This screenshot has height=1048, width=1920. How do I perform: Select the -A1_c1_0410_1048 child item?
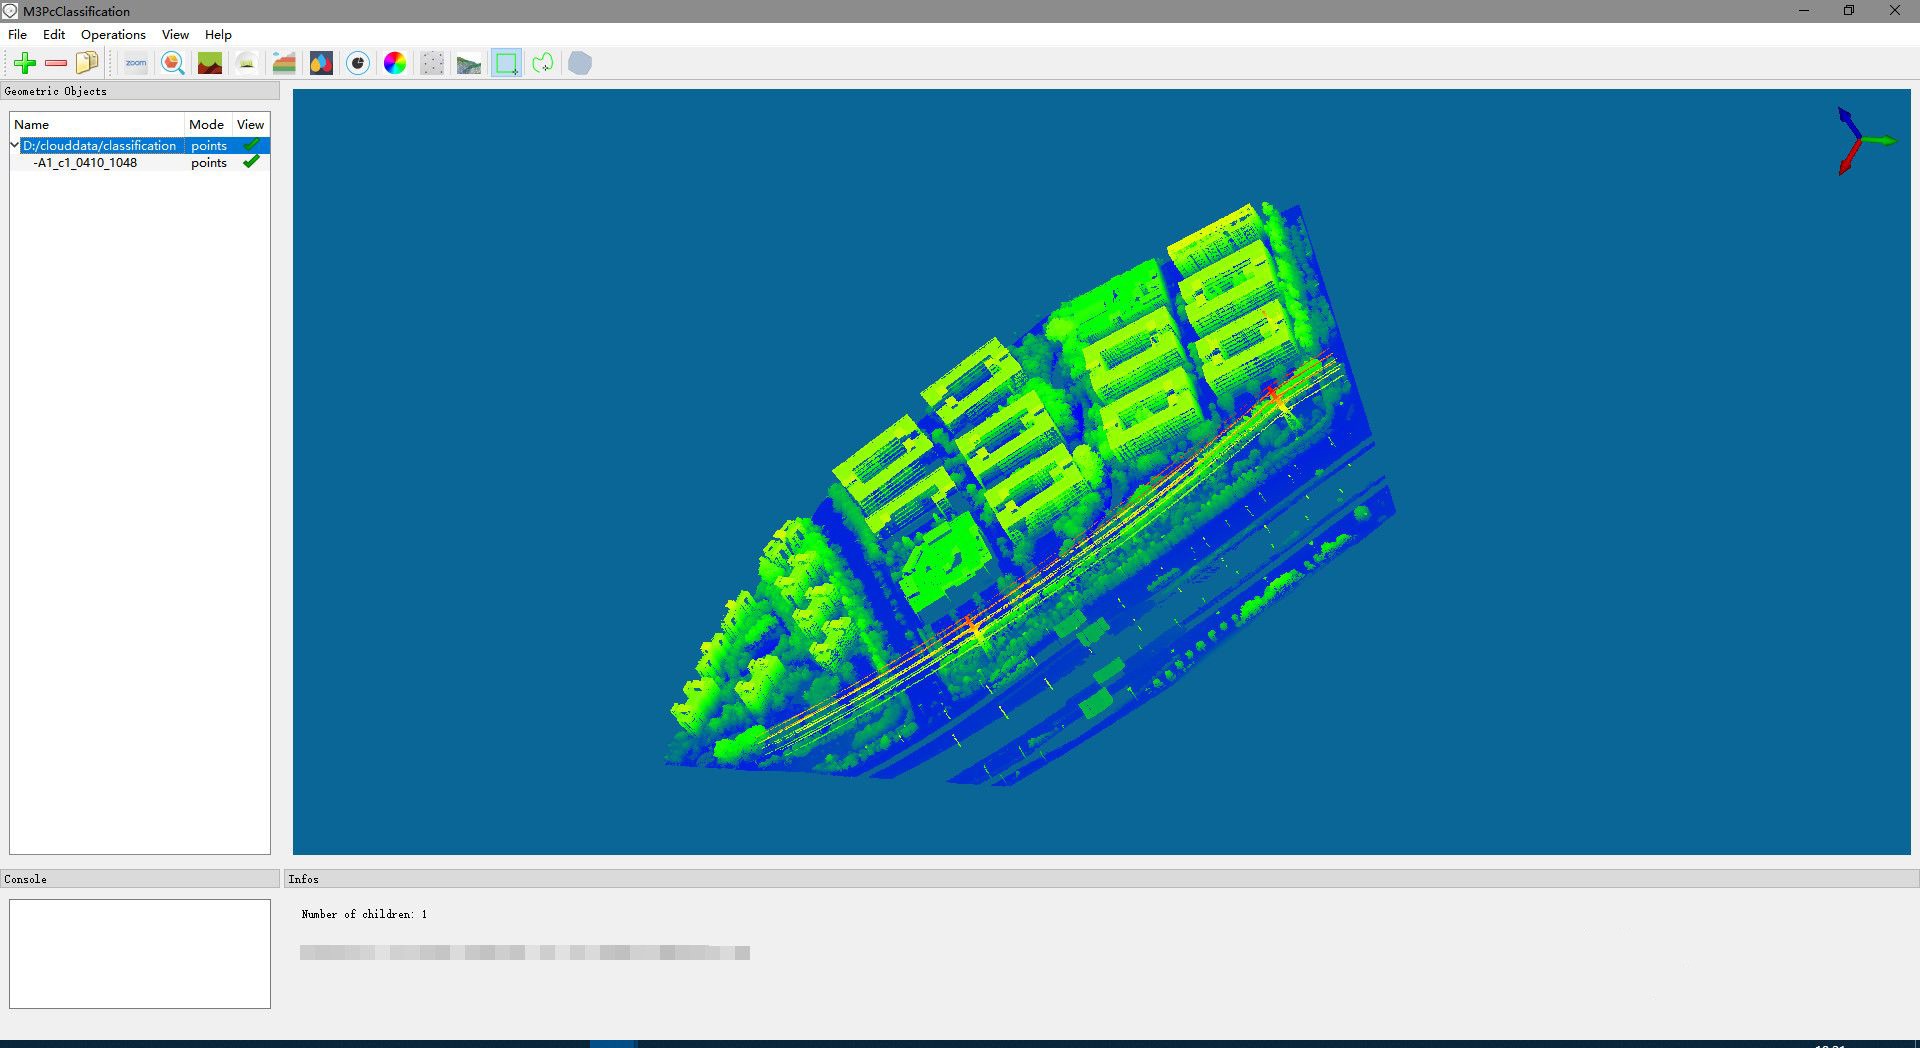(85, 163)
